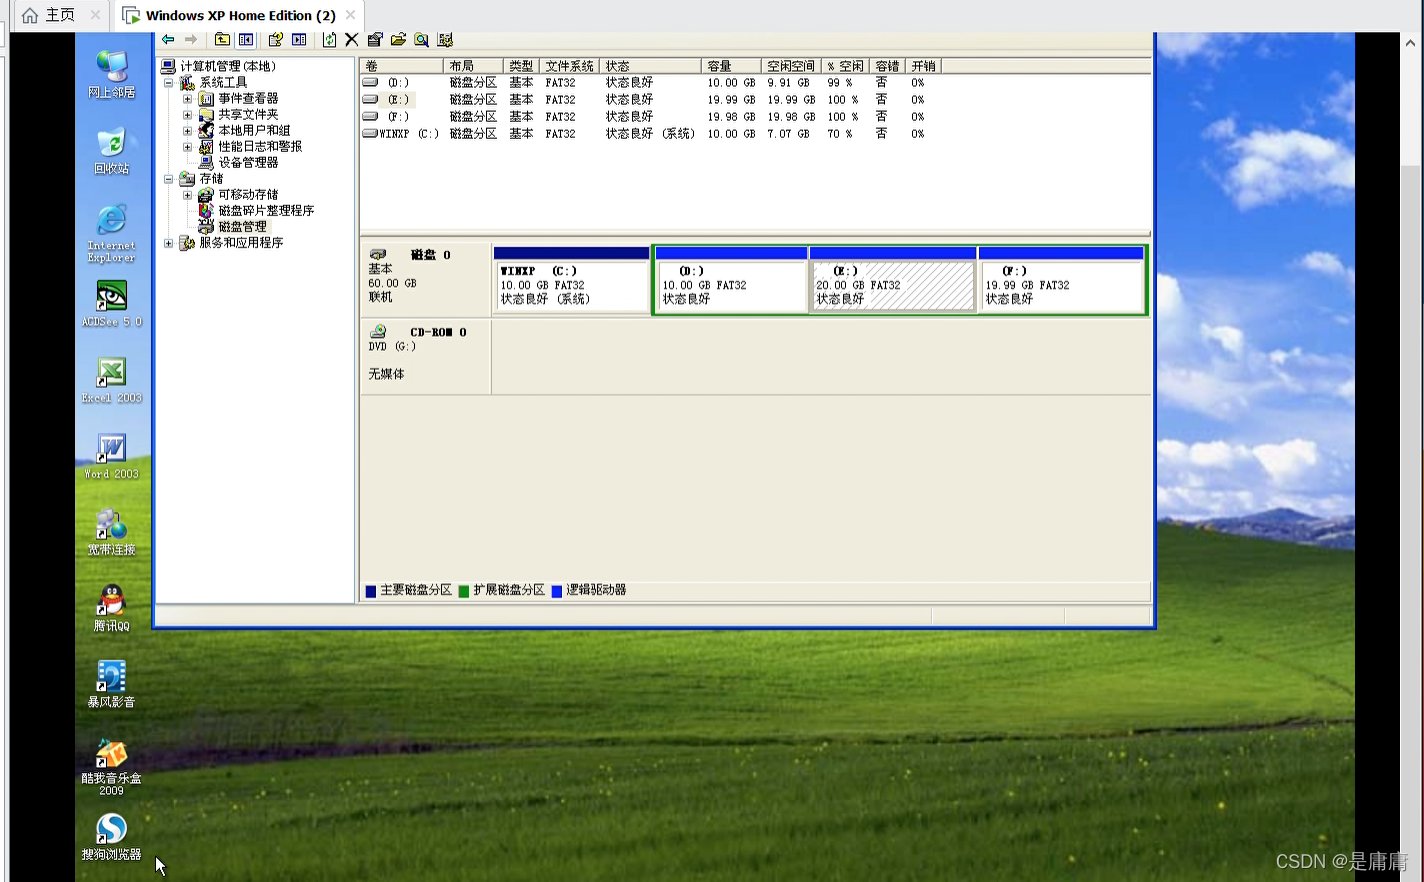
Task: Expand the 事件查看器 tree node
Action: pos(187,99)
